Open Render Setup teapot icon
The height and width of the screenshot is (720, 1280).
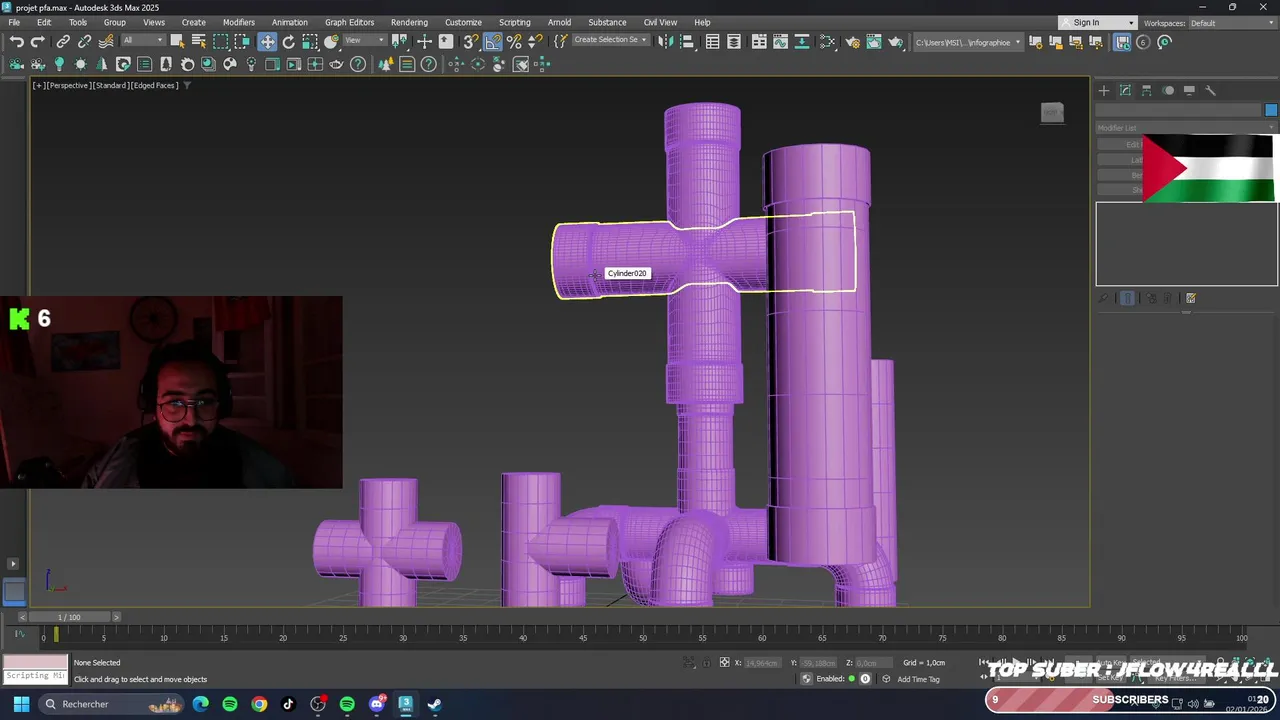coord(852,42)
